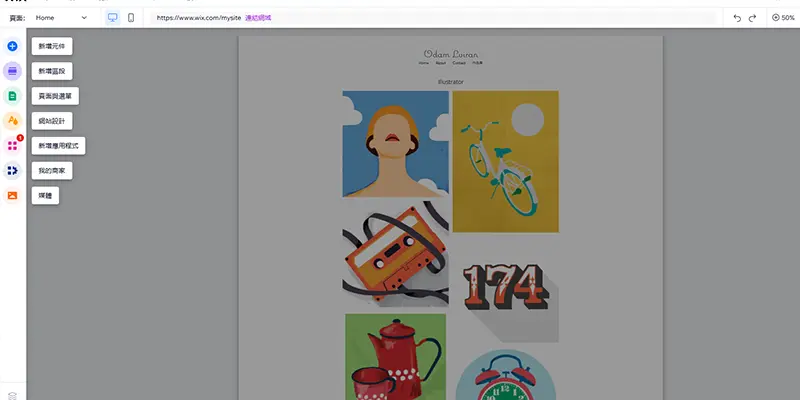Click the 新增應用程式 tooltip label
This screenshot has height=400, width=800.
click(59, 146)
